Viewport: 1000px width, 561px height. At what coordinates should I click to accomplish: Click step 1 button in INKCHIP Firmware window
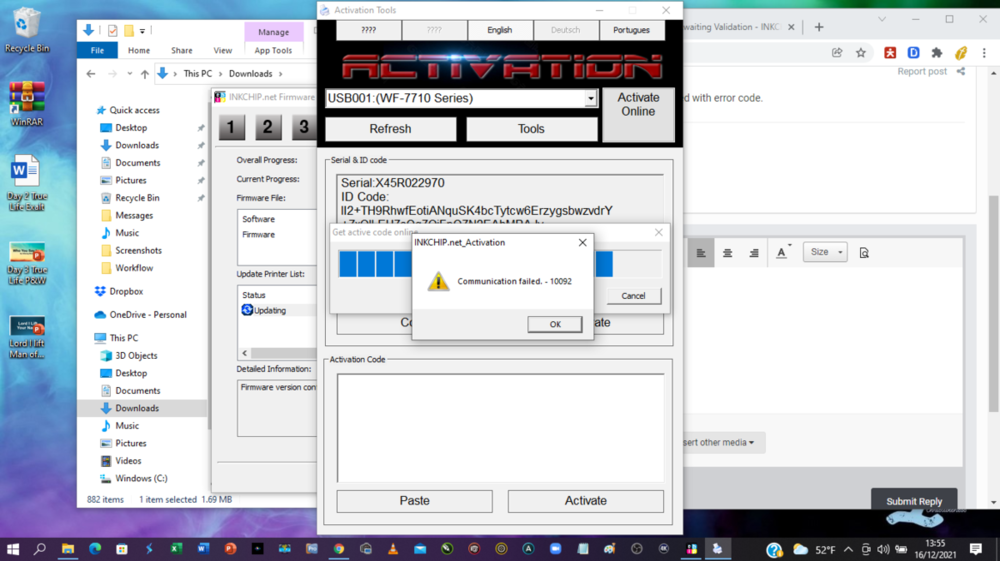coord(232,128)
